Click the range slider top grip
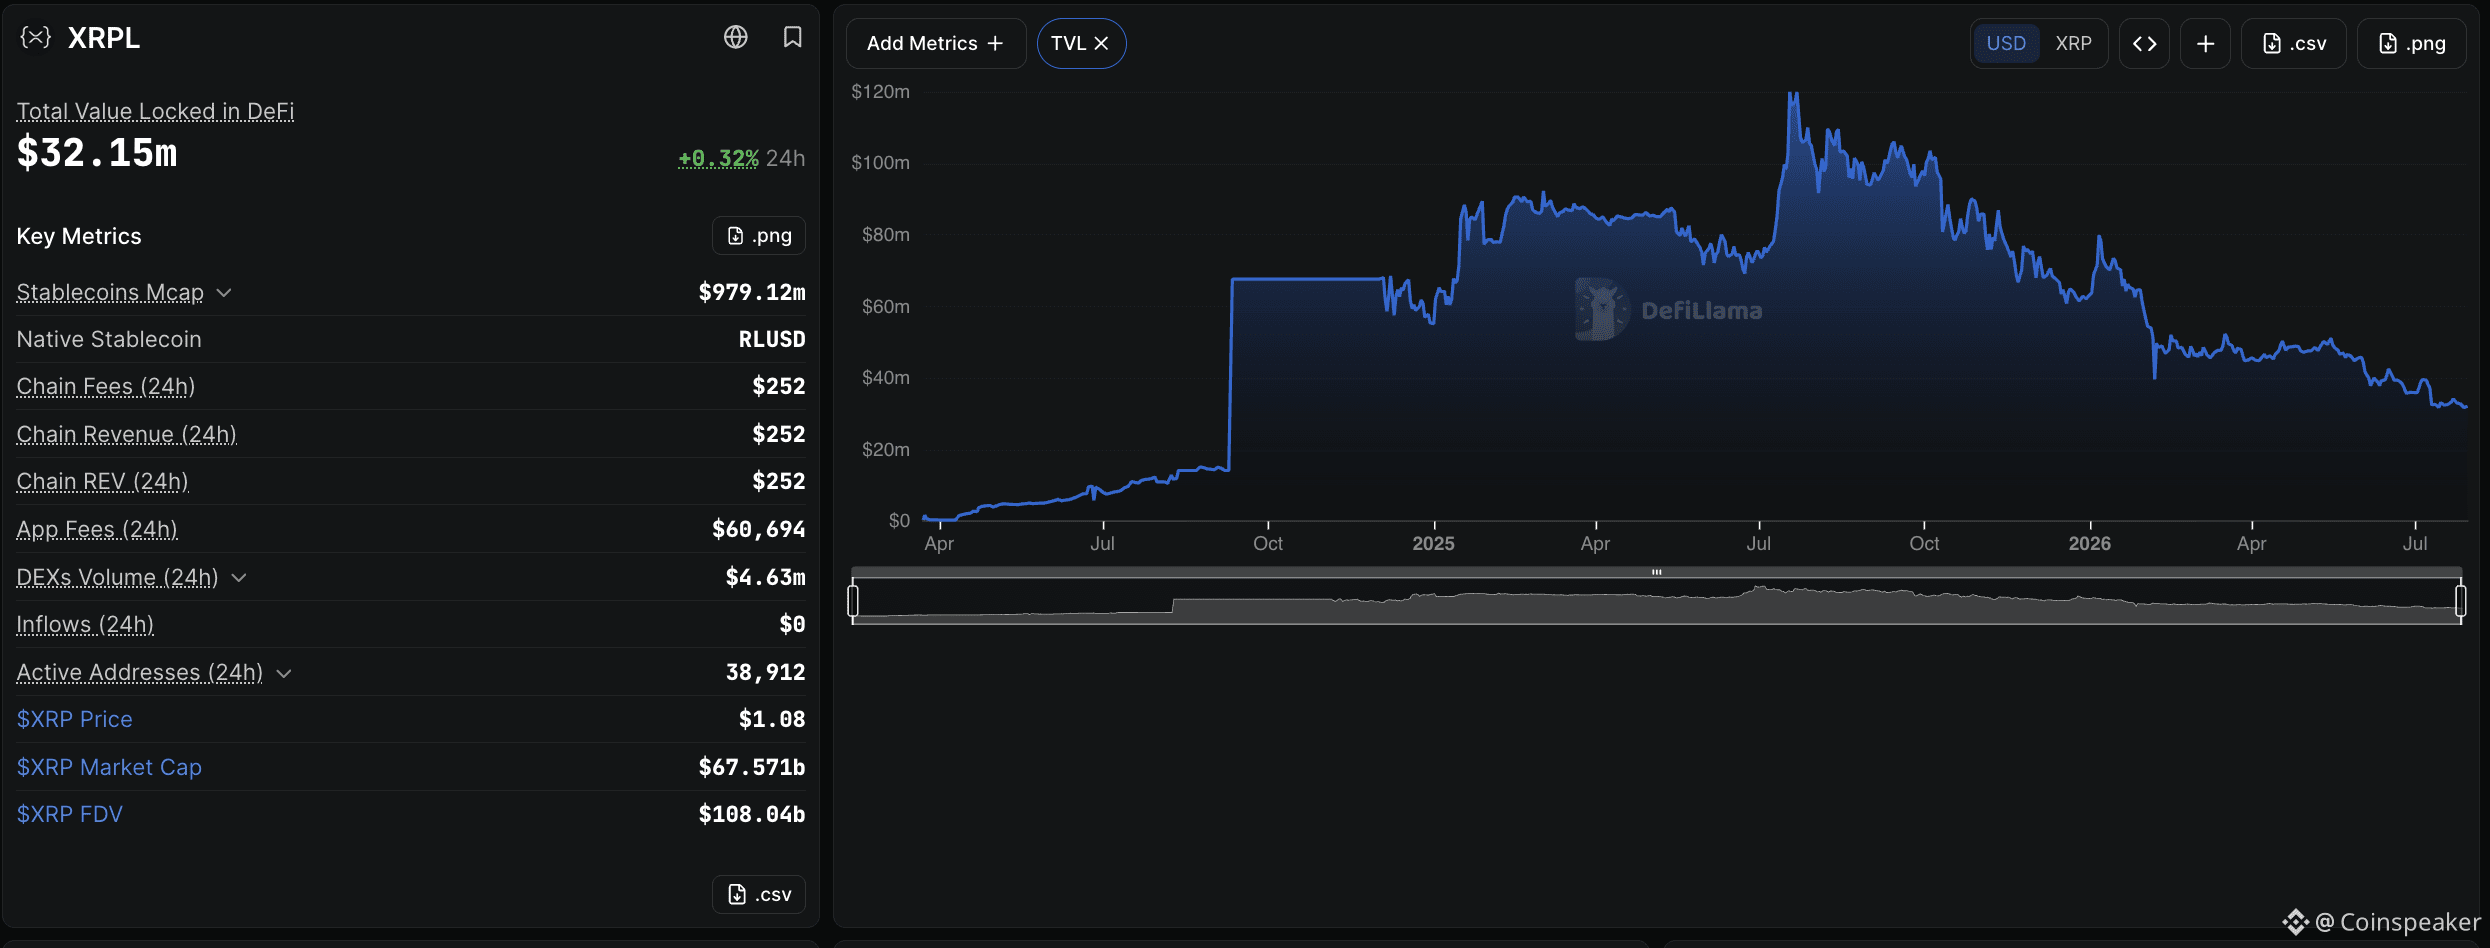 [x=1657, y=572]
